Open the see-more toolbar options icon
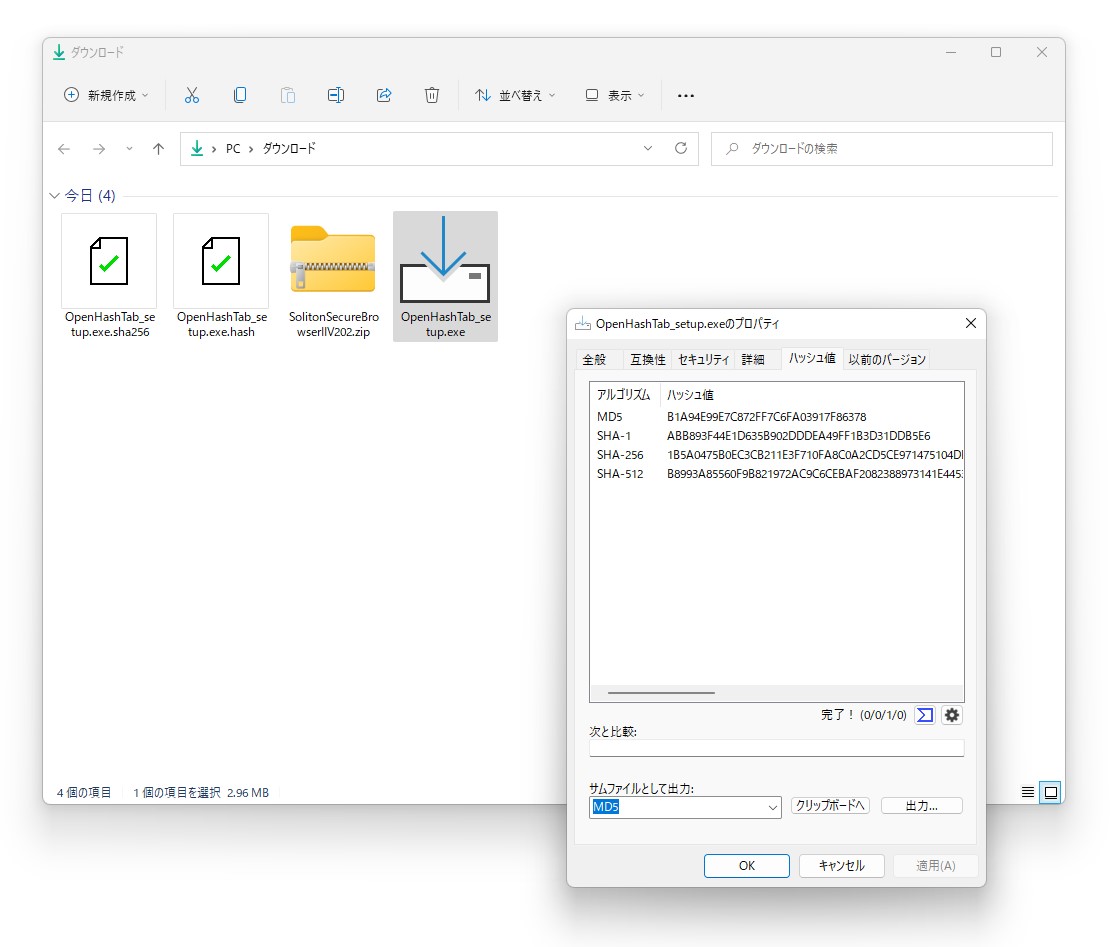 tap(685, 94)
